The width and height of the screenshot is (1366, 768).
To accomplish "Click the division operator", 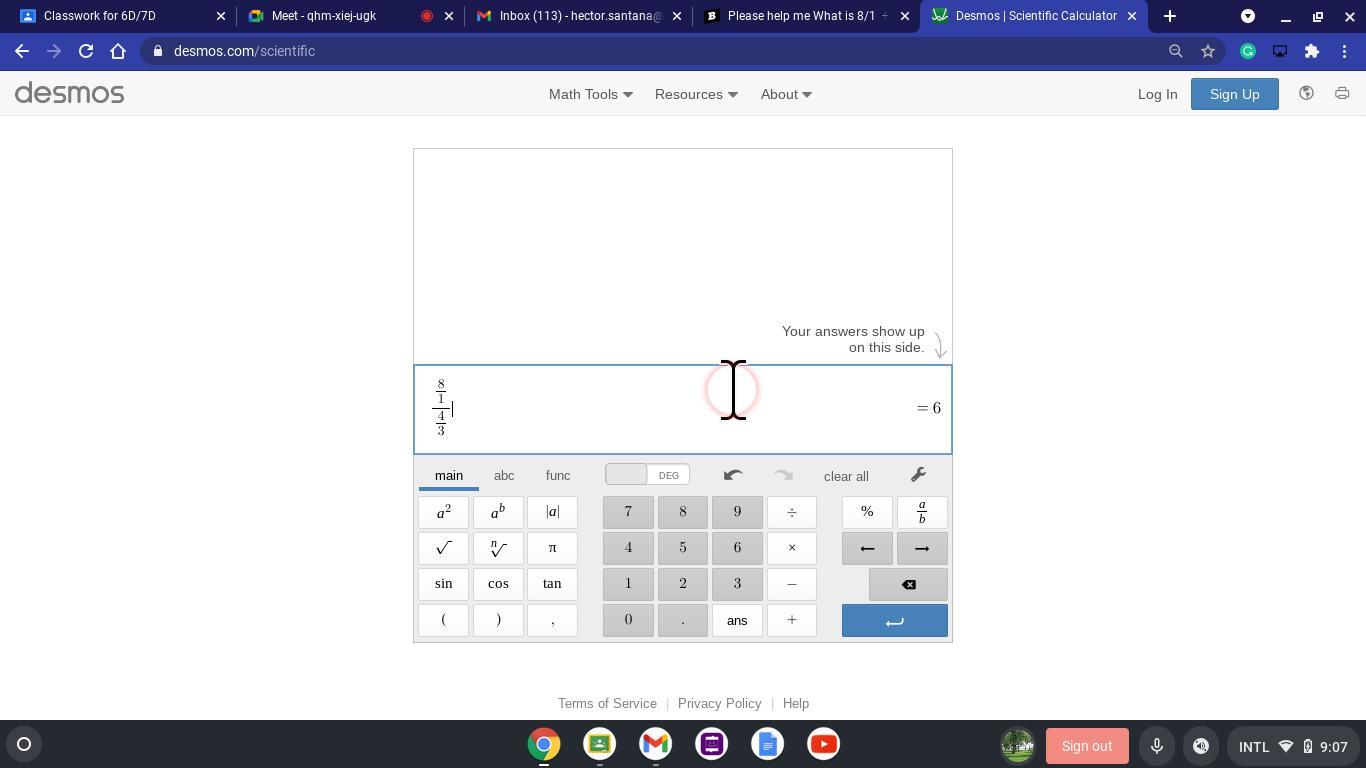I will point(792,512).
